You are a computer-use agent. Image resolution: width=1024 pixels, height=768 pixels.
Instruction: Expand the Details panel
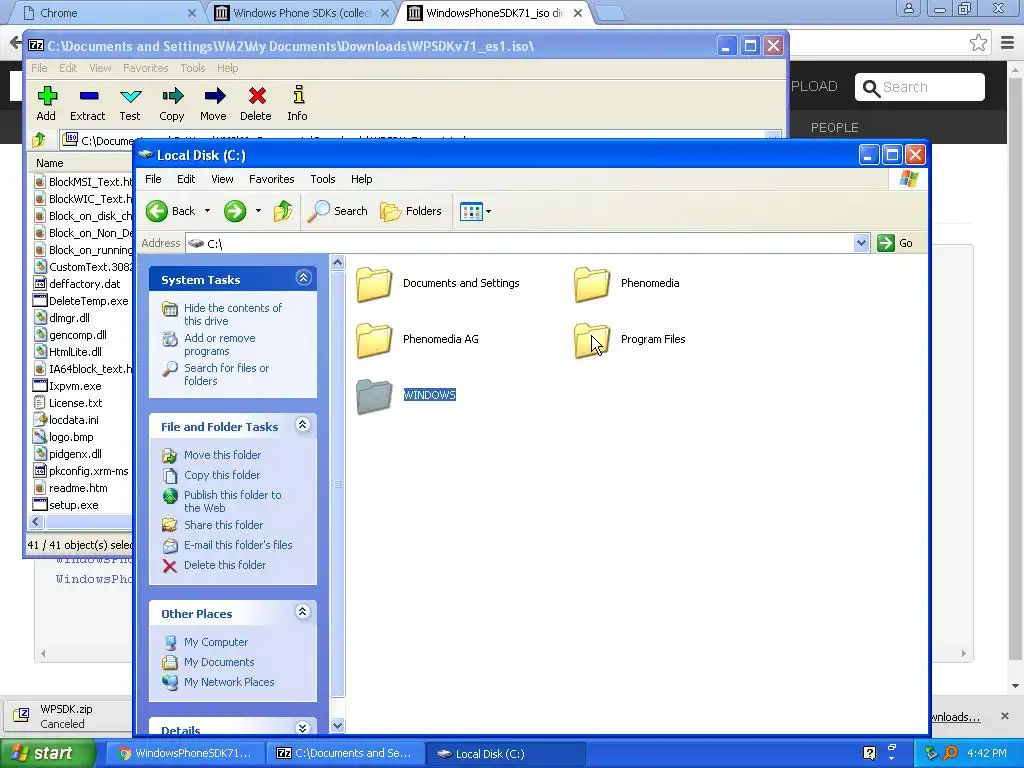coord(303,728)
